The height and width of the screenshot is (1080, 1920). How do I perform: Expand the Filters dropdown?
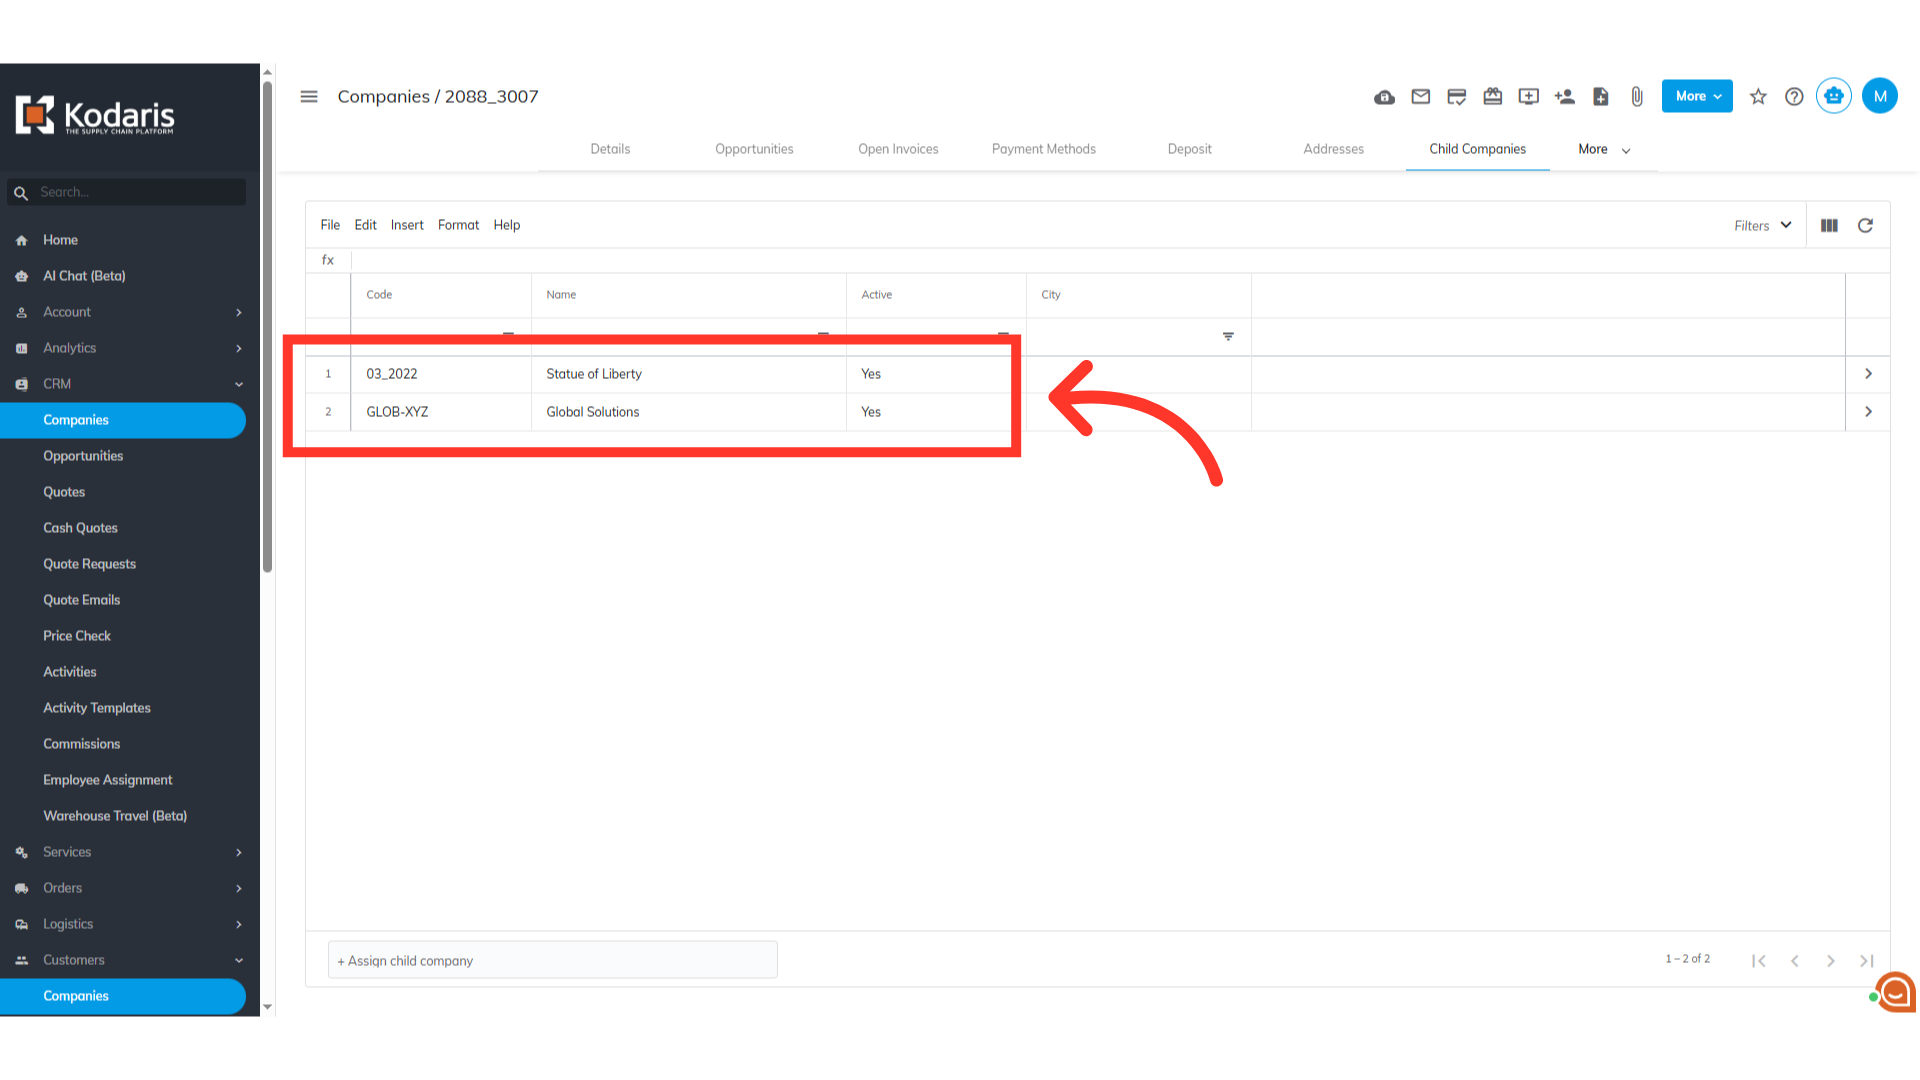point(1762,226)
